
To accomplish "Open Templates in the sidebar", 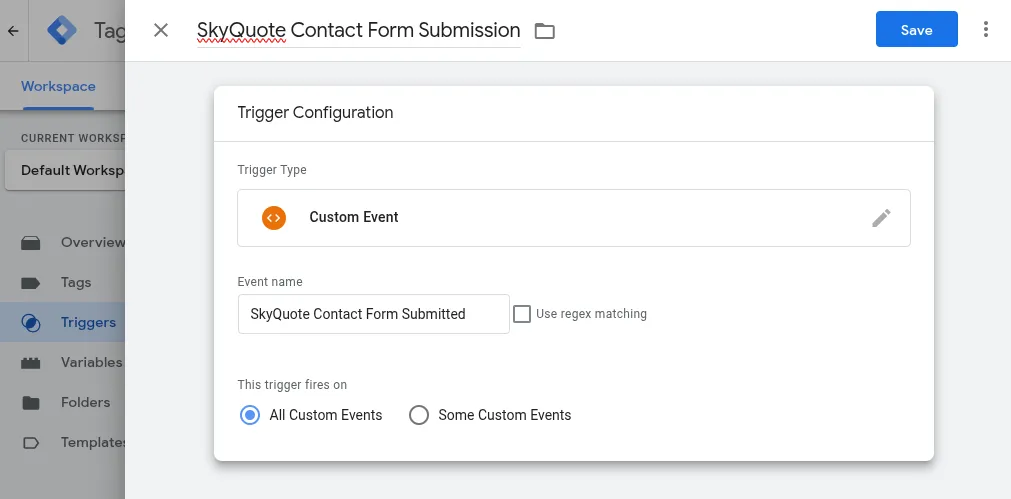I will pos(63,442).
